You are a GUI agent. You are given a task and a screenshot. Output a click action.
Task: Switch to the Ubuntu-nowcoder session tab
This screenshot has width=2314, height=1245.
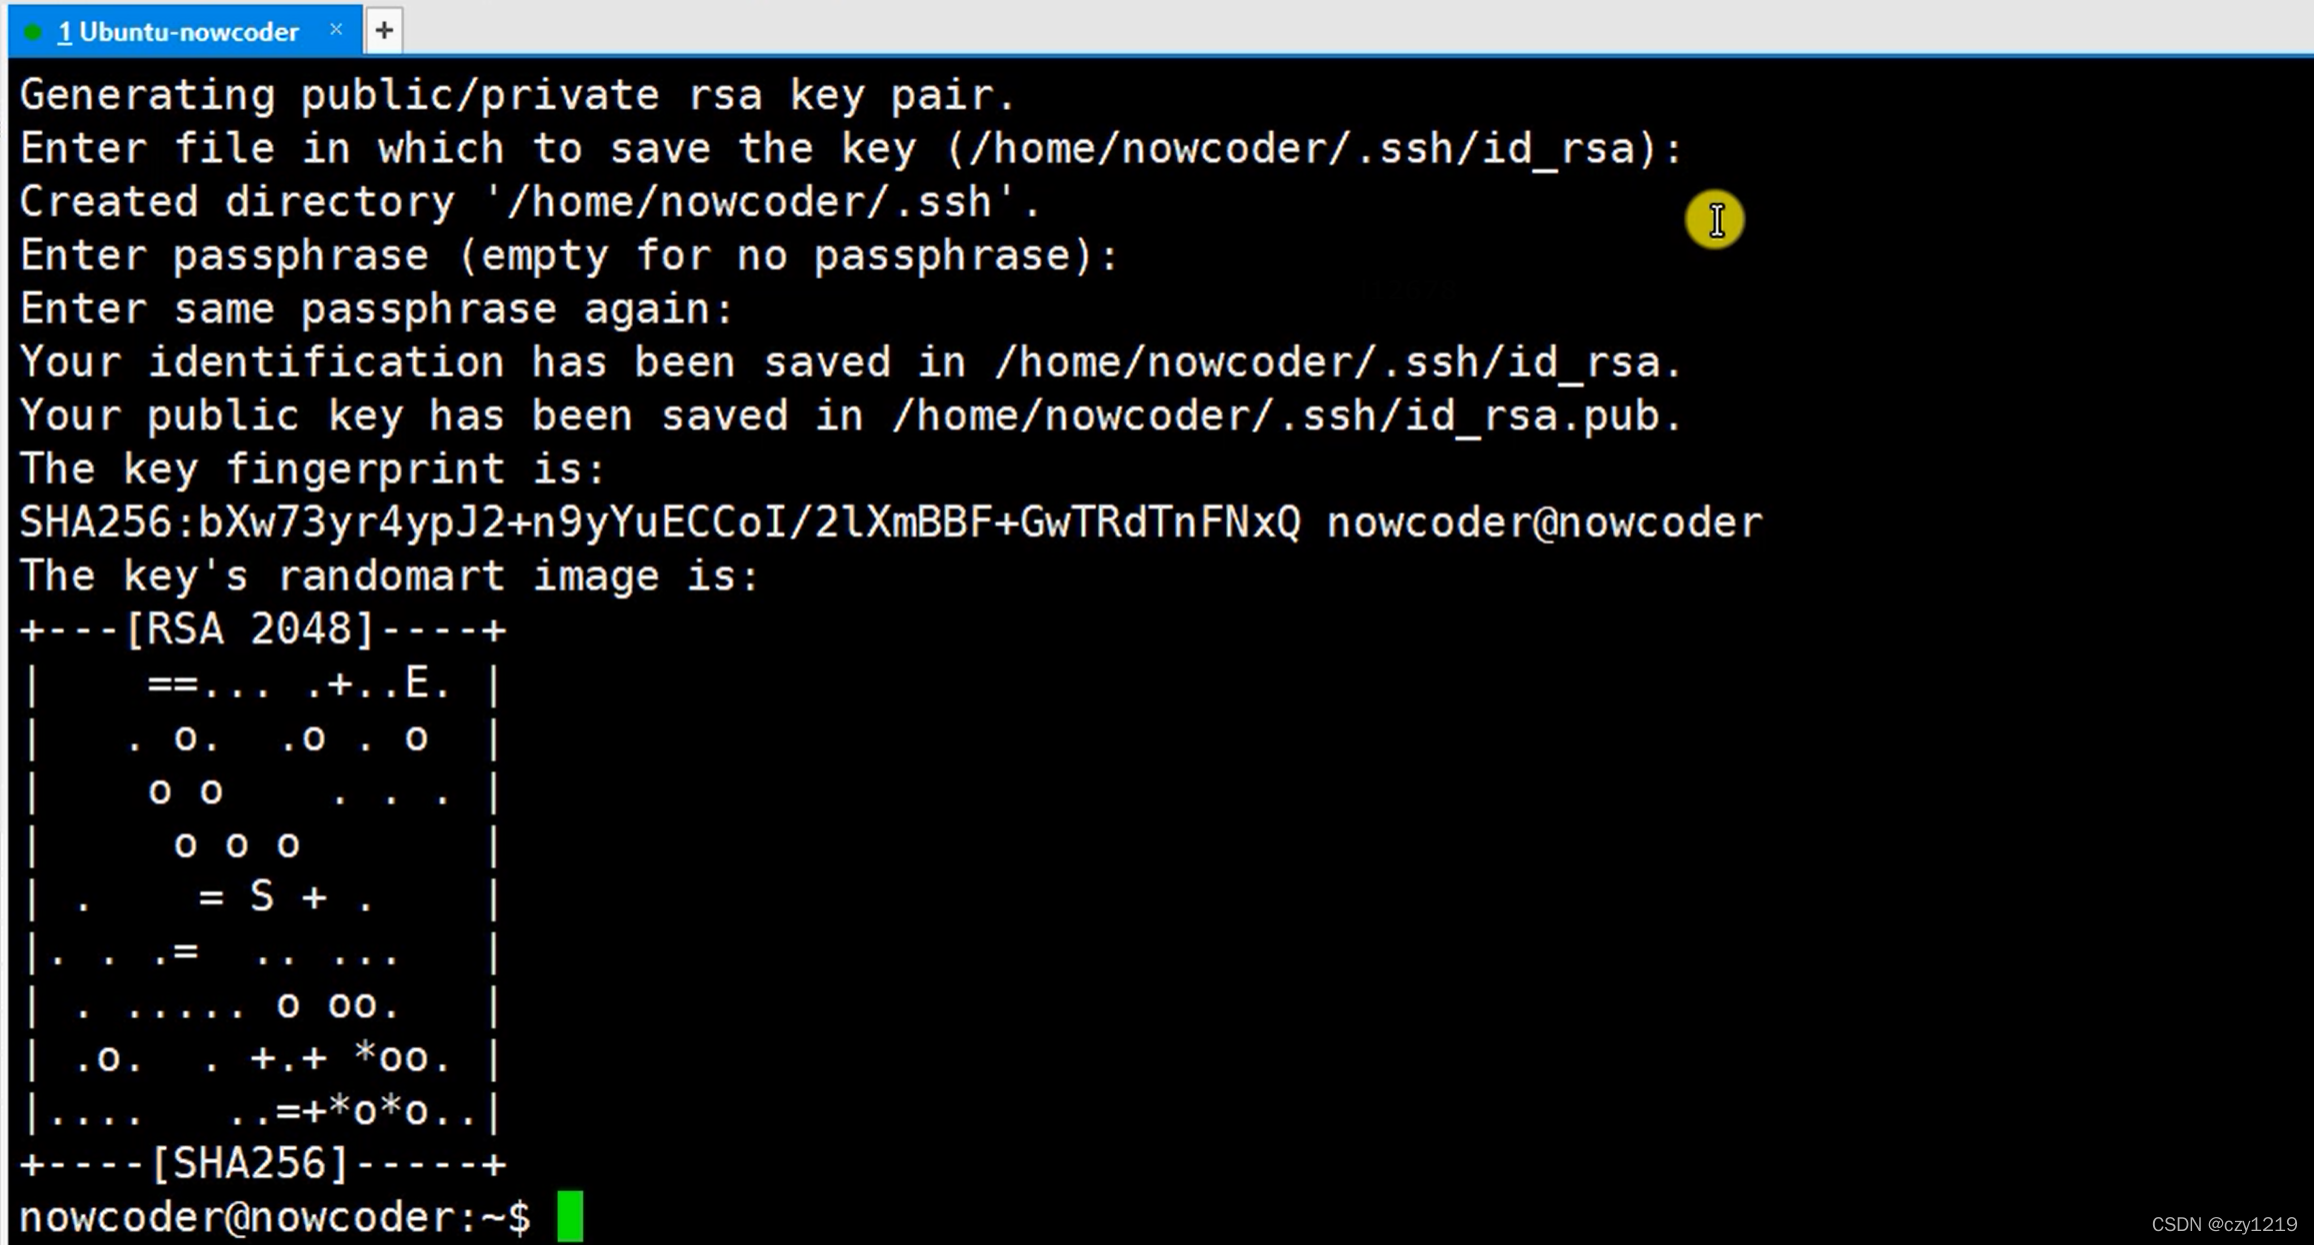click(x=178, y=32)
